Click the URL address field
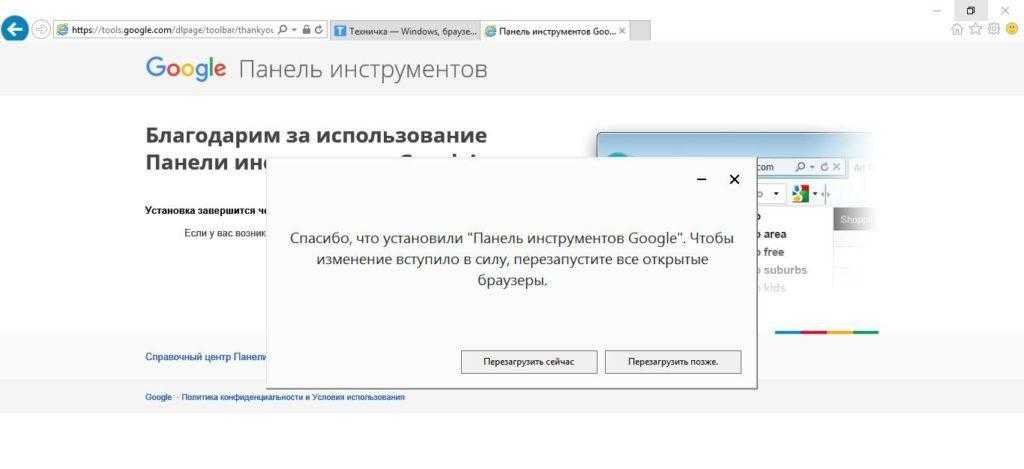The width and height of the screenshot is (1024, 469). (170, 30)
